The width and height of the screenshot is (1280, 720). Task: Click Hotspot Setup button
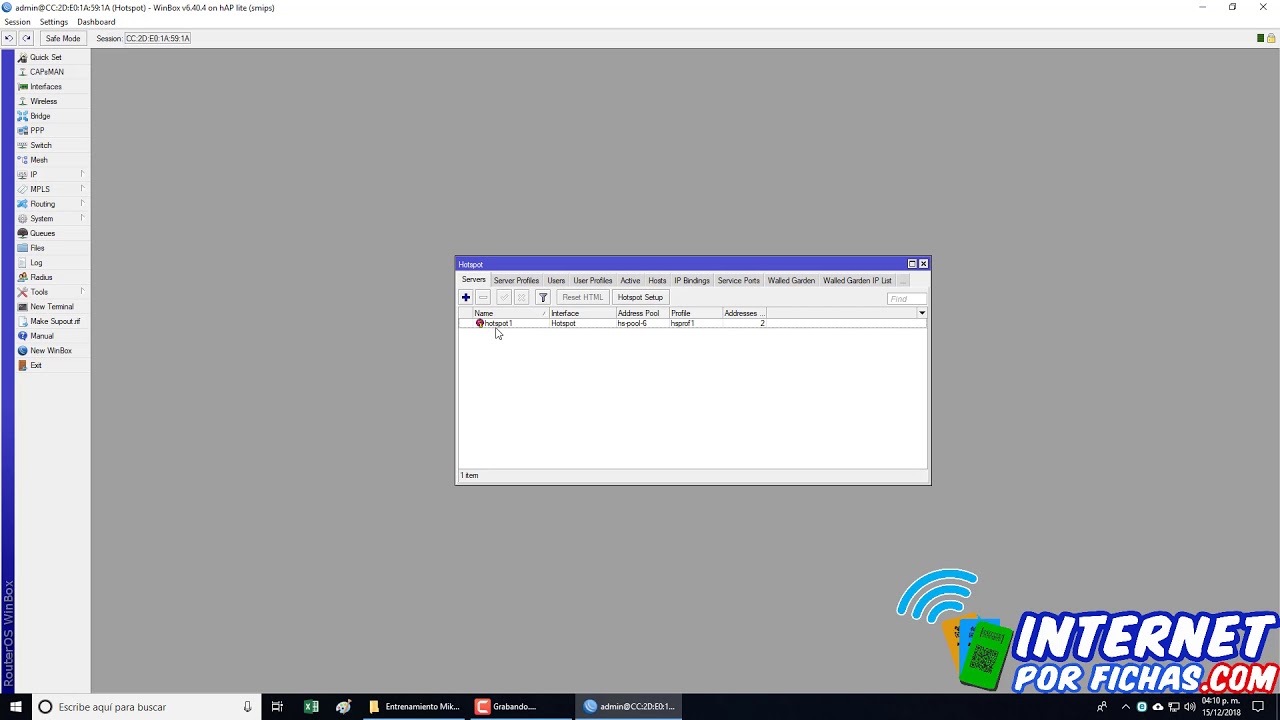[640, 297]
